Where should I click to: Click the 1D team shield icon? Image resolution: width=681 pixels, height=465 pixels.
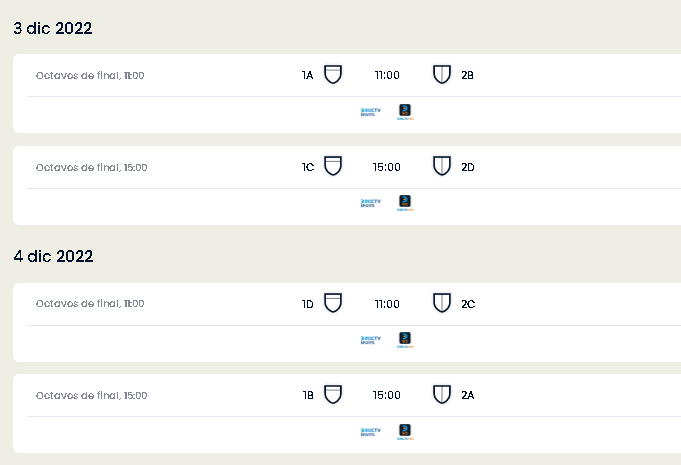[x=333, y=303]
